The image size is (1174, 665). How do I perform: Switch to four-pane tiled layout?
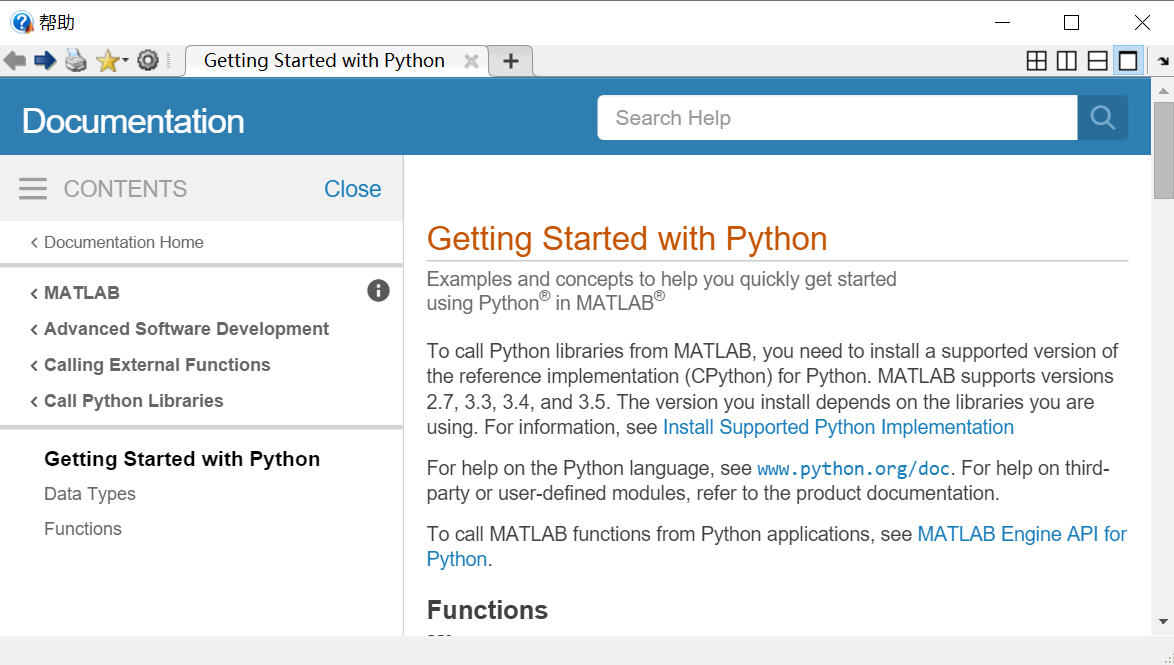click(1036, 60)
